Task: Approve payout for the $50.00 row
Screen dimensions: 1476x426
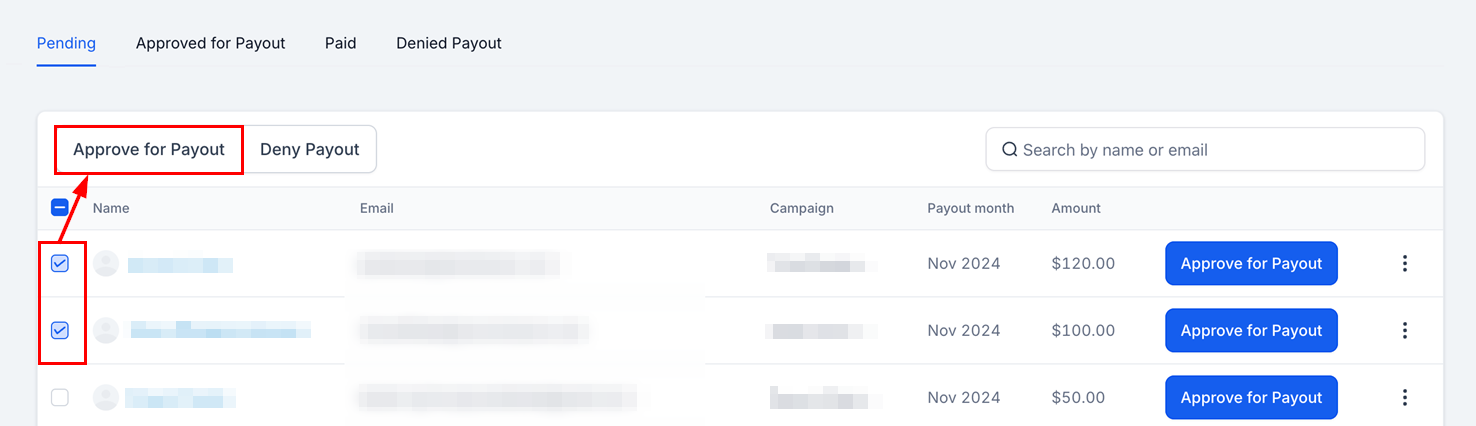Action: (1251, 398)
